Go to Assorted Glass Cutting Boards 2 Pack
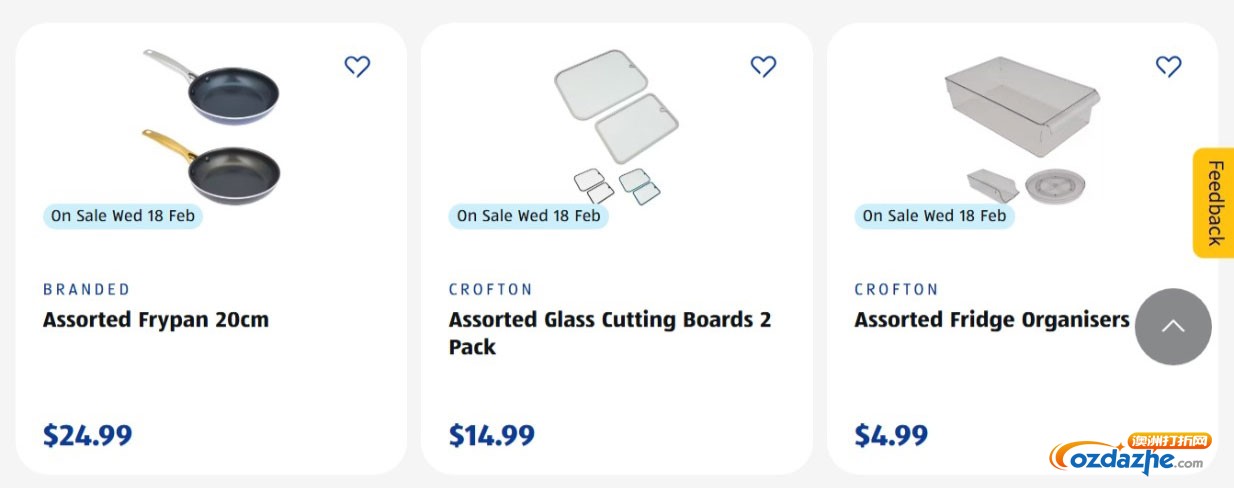 coord(609,333)
